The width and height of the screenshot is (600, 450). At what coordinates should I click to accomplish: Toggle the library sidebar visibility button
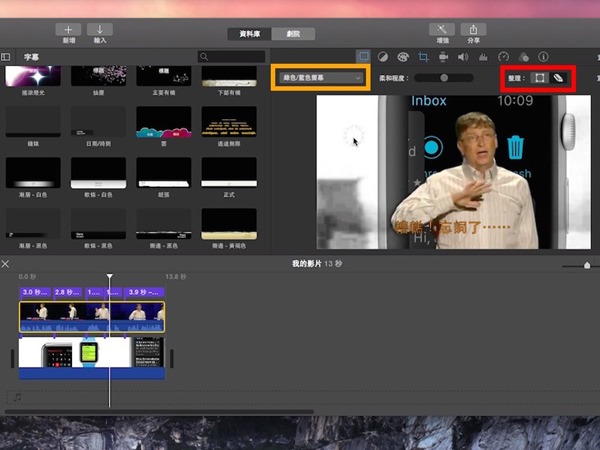6,57
